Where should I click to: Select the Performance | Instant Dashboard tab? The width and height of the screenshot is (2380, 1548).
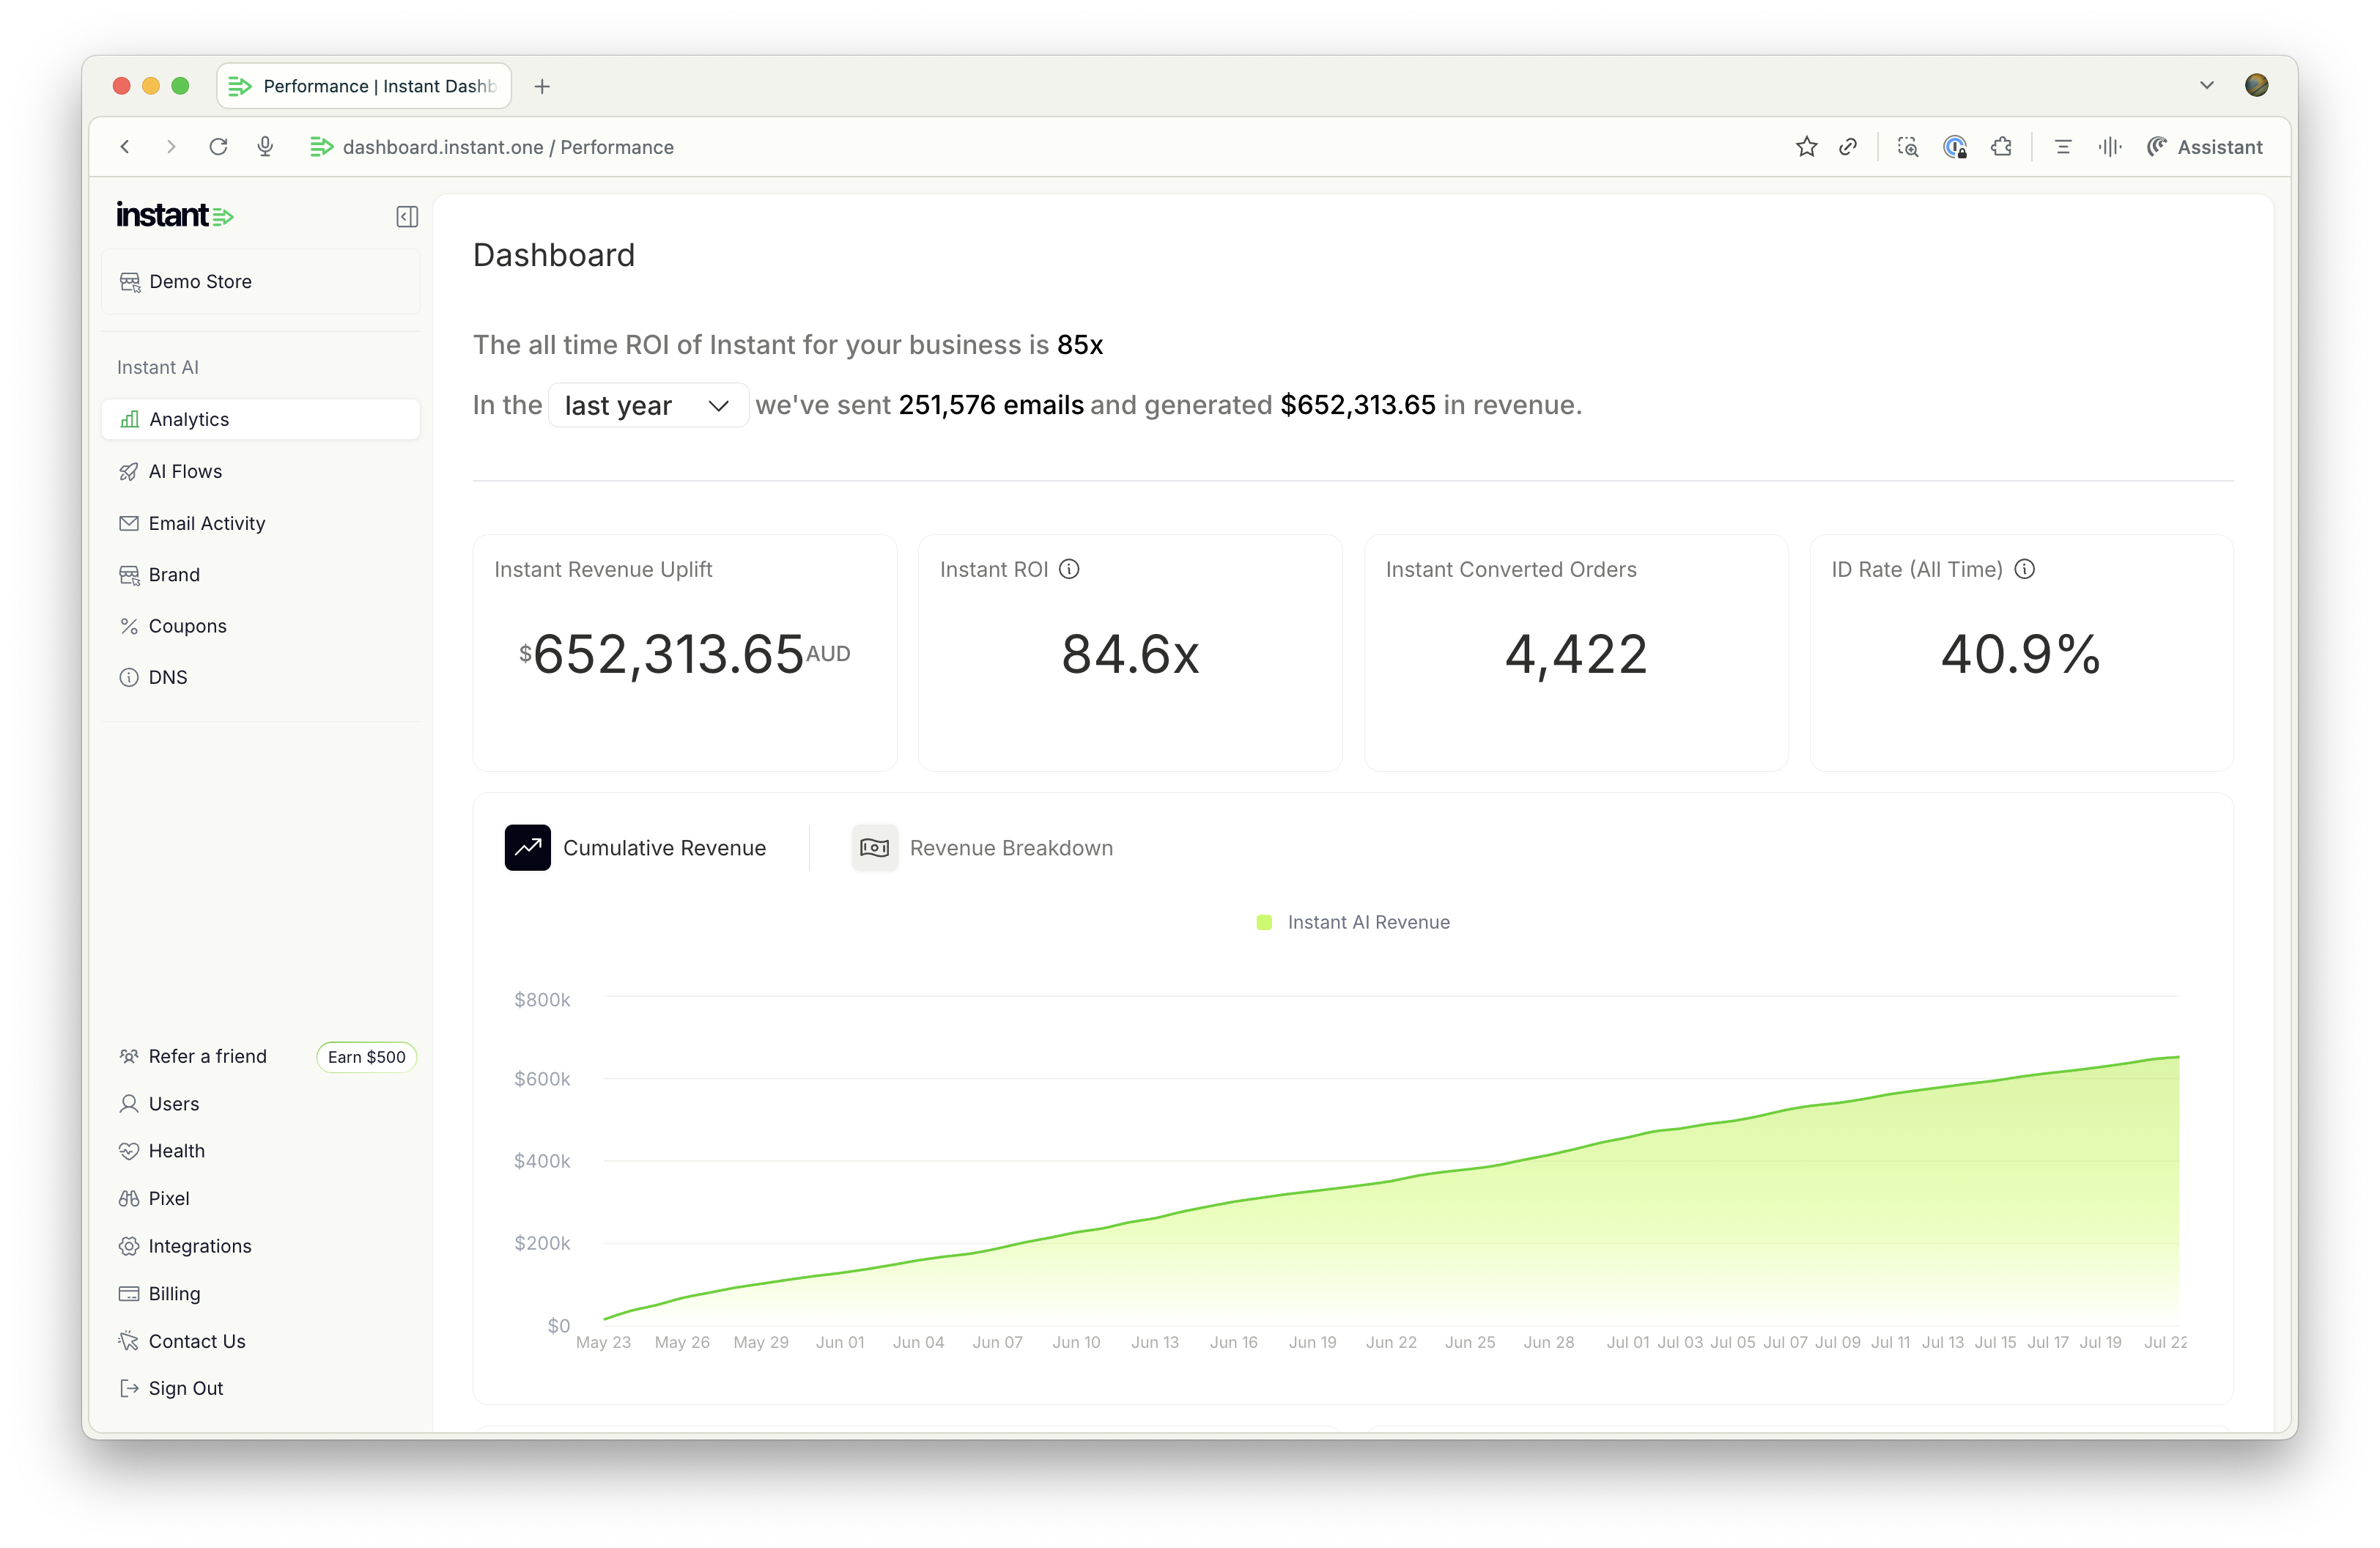click(364, 86)
